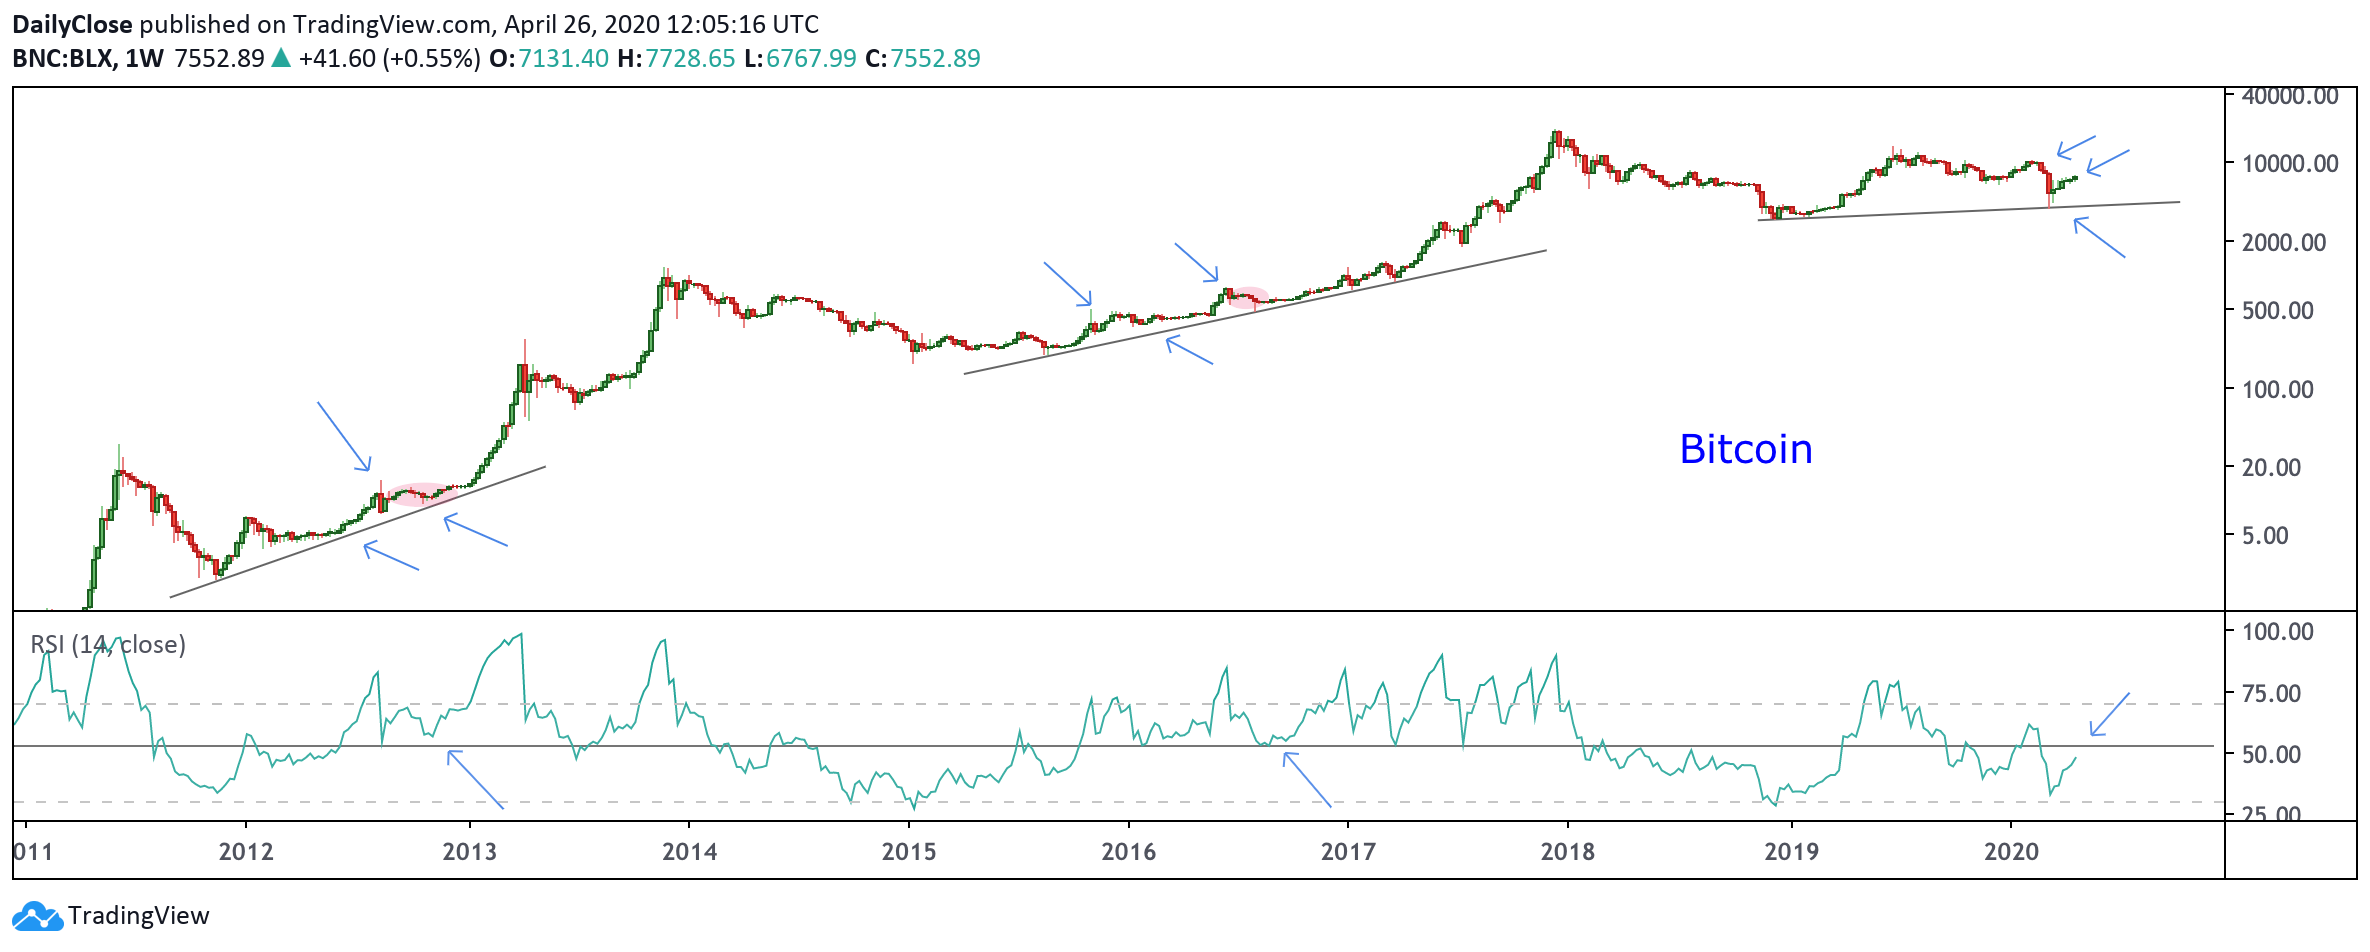Select the open value 7131.40

pyautogui.click(x=563, y=58)
